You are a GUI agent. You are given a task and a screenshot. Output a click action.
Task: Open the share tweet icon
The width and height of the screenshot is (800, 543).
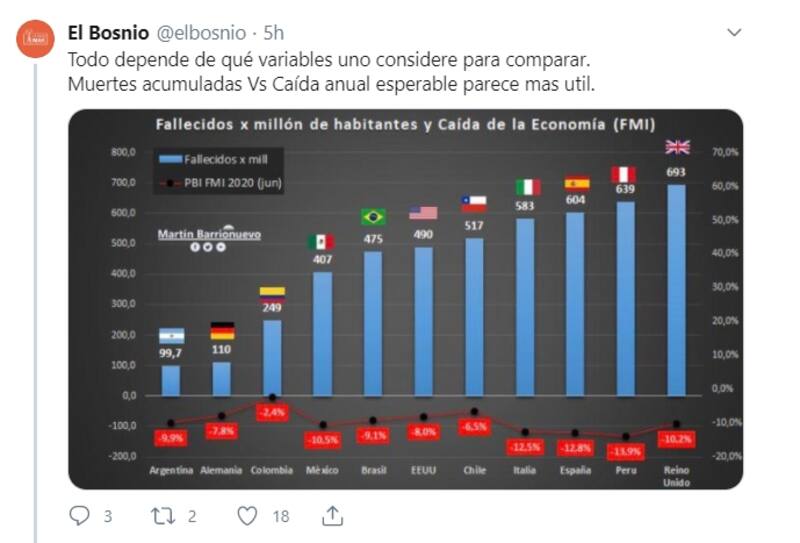tap(333, 515)
